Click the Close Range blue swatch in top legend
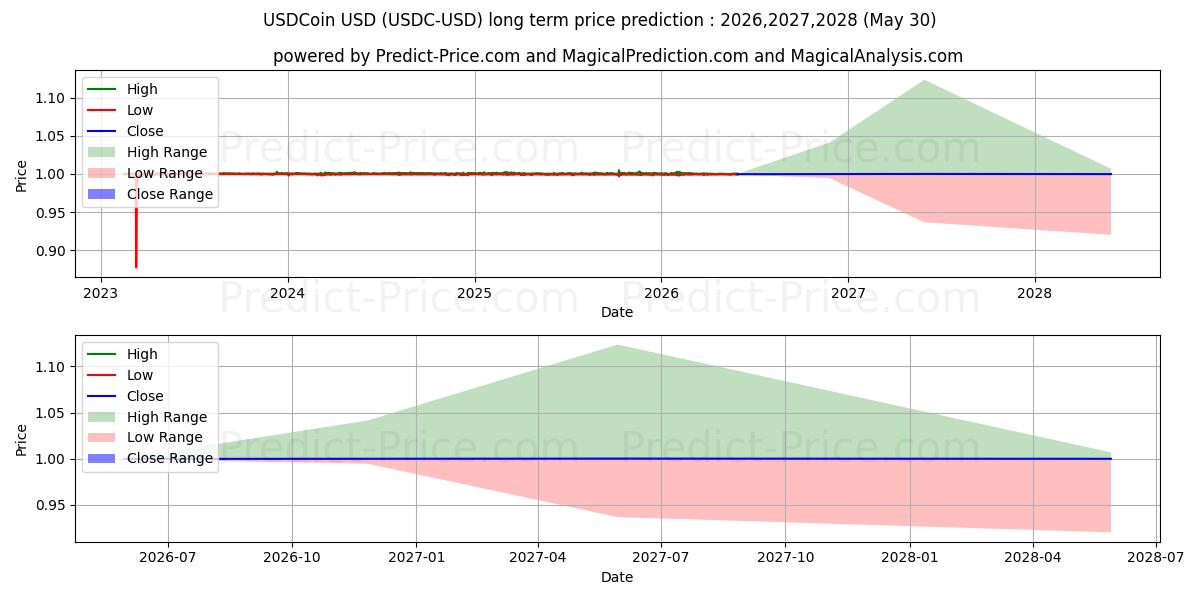This screenshot has height=600, width=1200. 101,194
